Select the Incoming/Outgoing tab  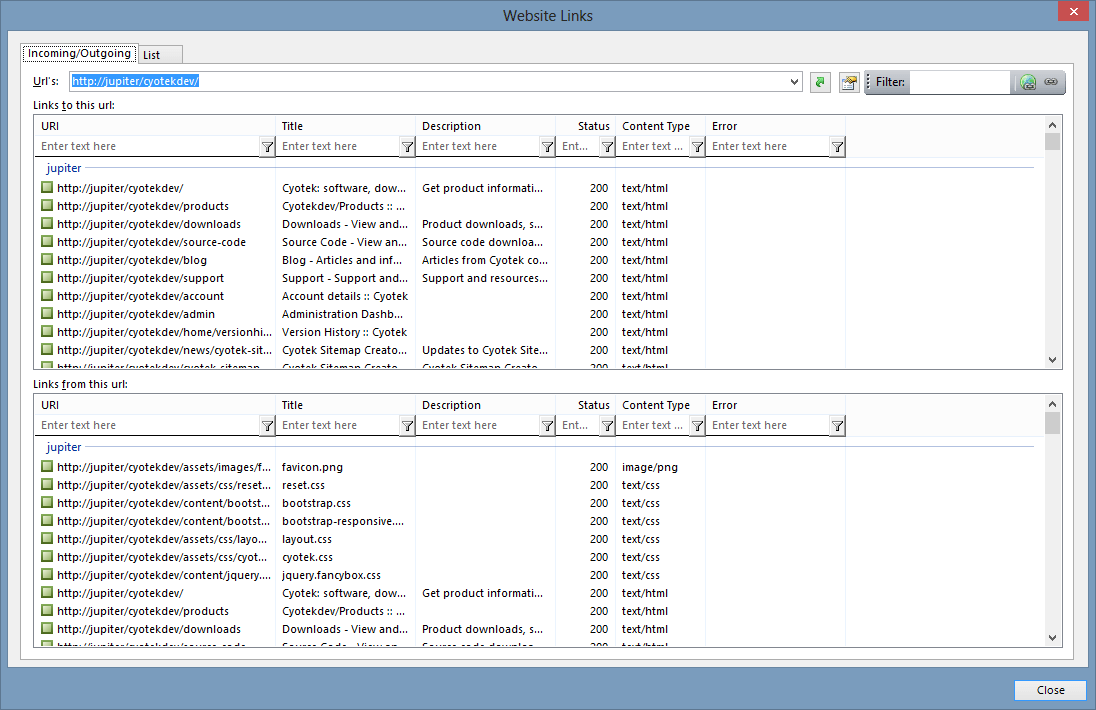(79, 53)
